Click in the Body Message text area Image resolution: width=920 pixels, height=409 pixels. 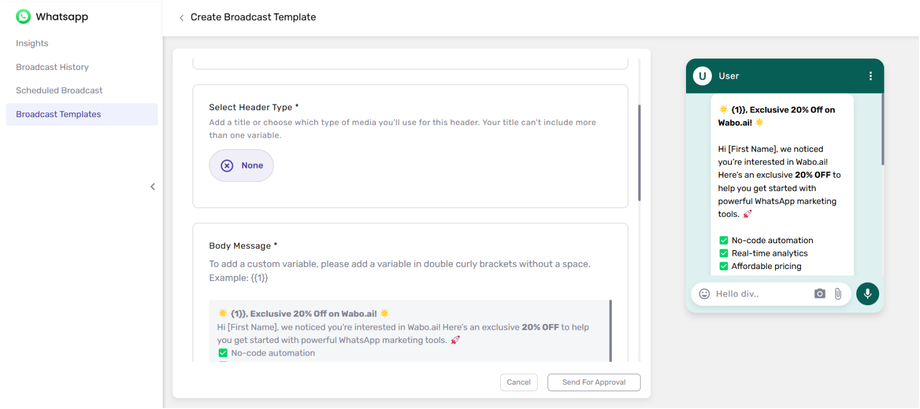pos(409,332)
